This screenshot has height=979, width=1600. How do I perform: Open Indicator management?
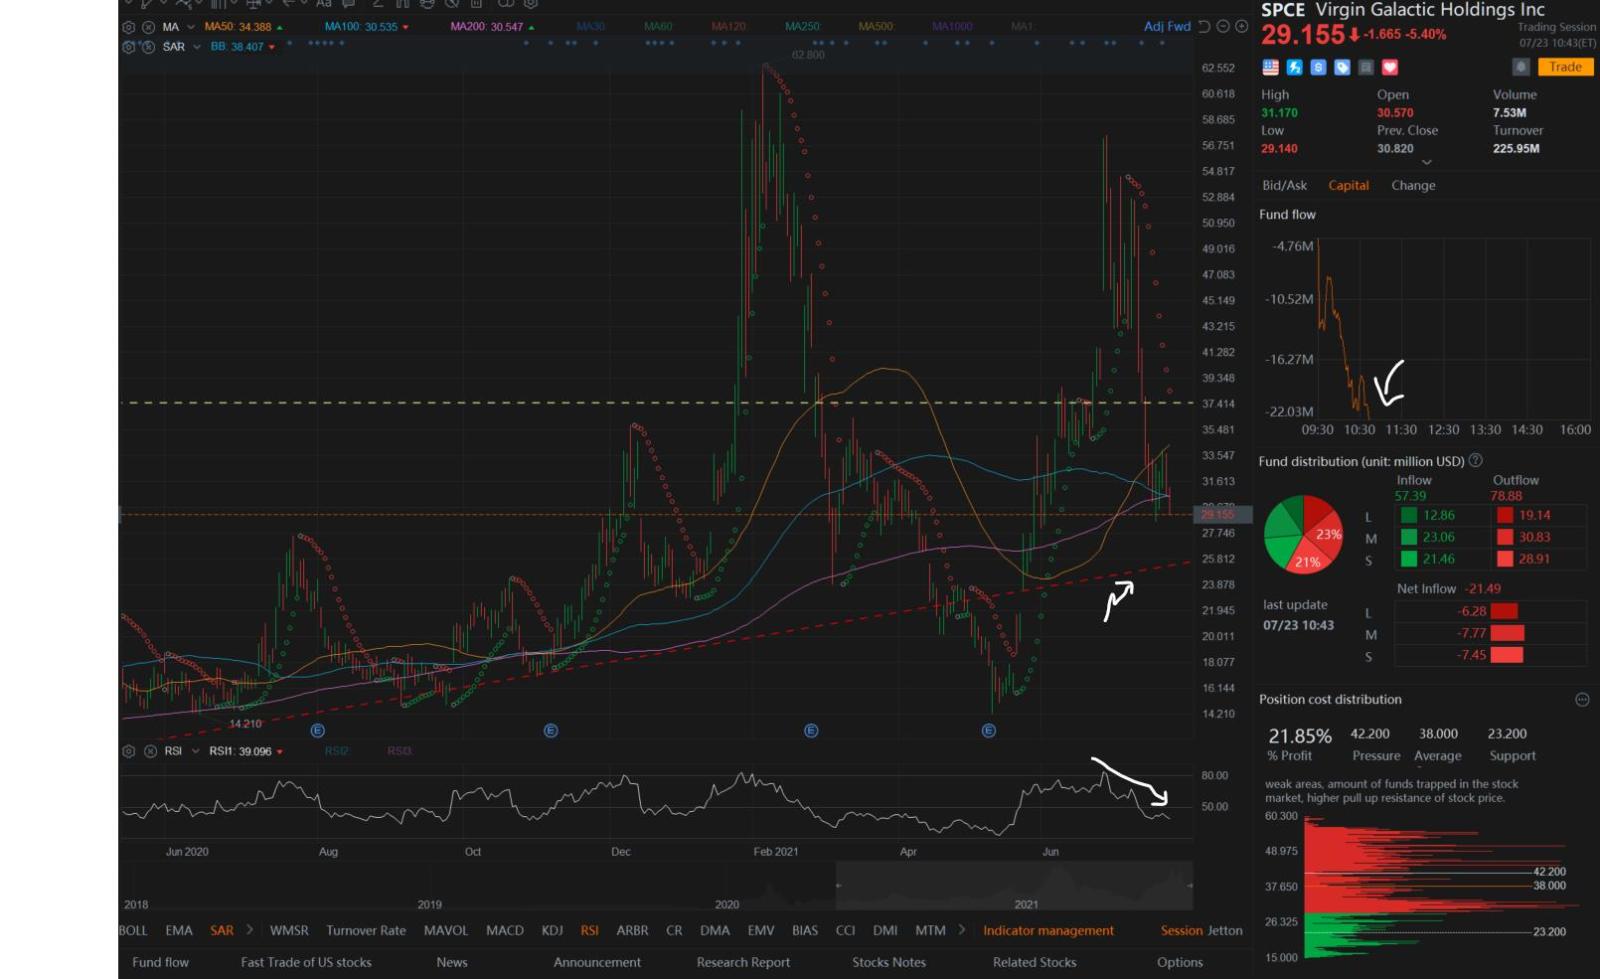1048,930
